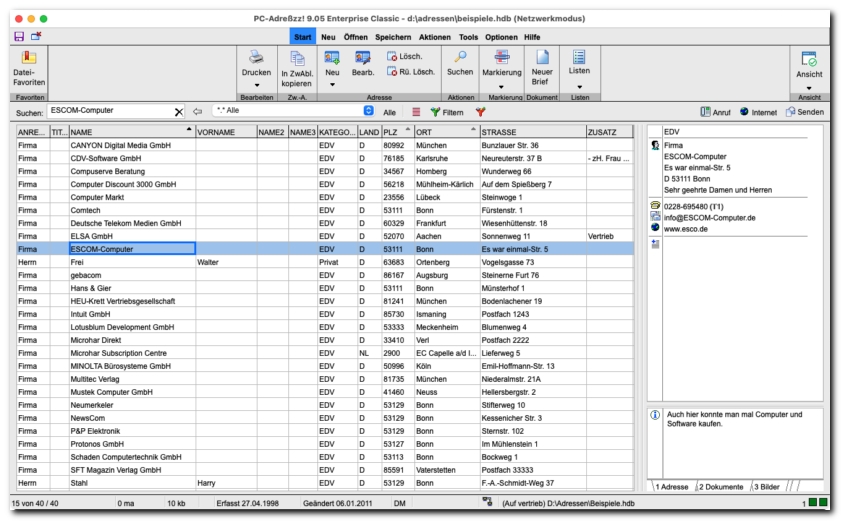Click the web globe icon in detail panel

click(x=655, y=228)
